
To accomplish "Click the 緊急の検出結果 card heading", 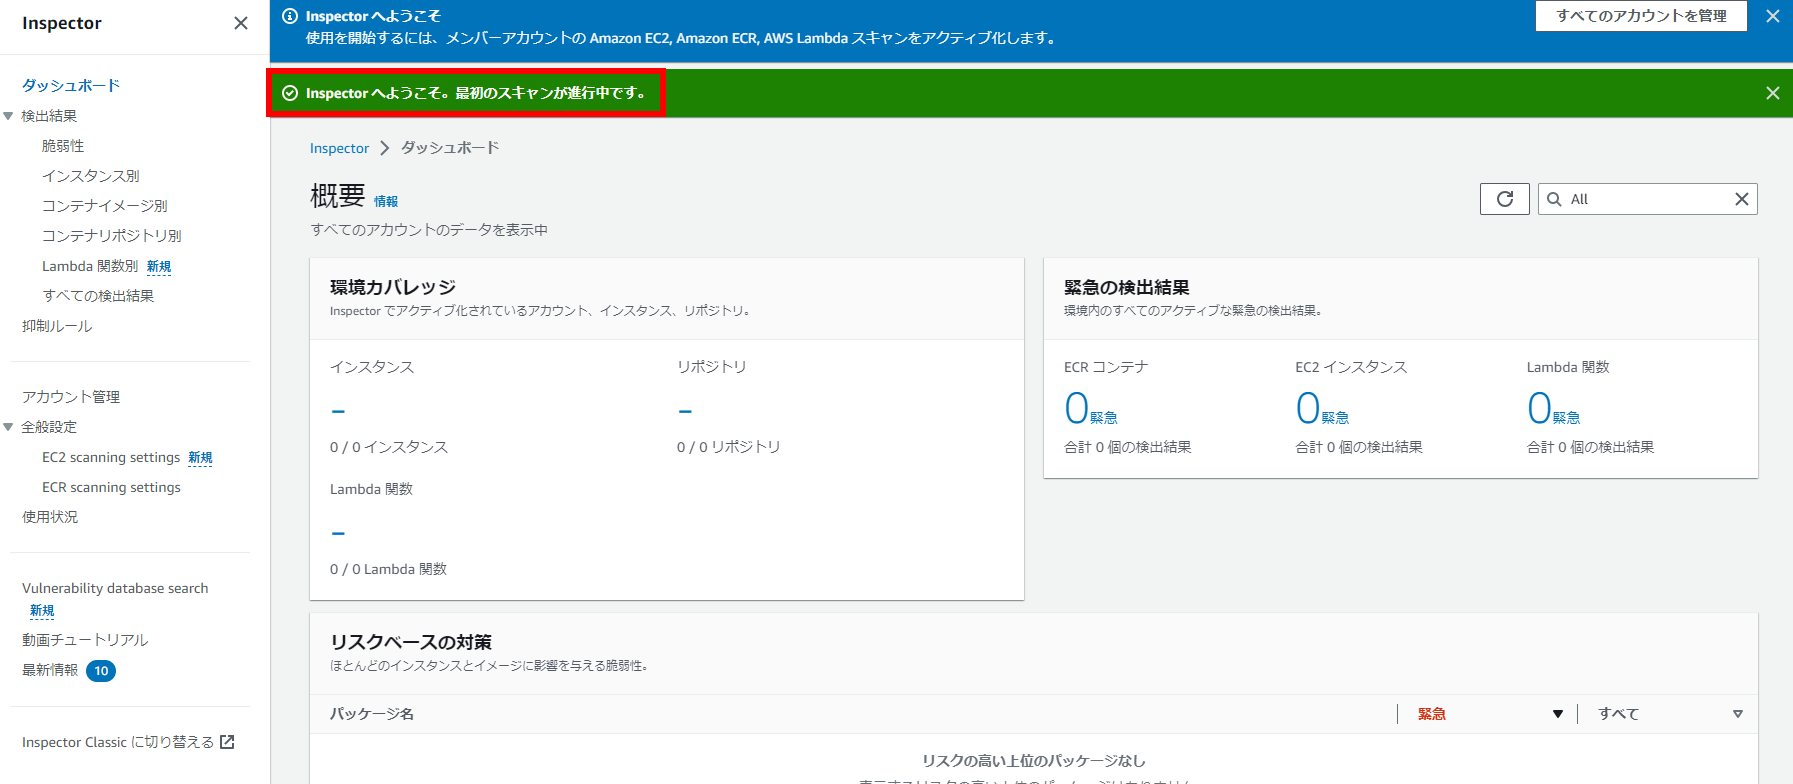I will click(x=1127, y=288).
